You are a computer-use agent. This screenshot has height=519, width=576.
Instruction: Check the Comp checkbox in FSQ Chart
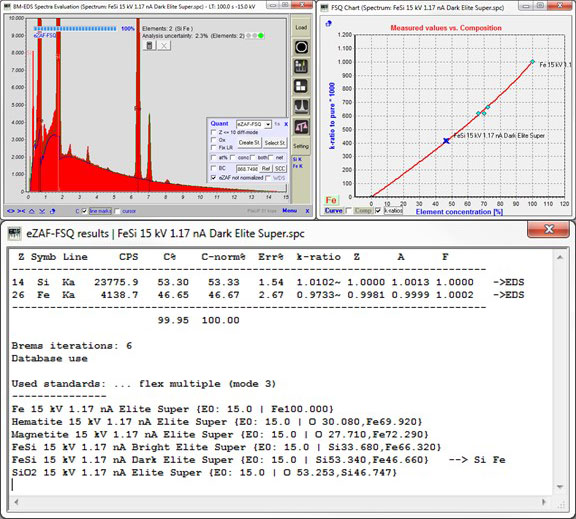point(349,210)
